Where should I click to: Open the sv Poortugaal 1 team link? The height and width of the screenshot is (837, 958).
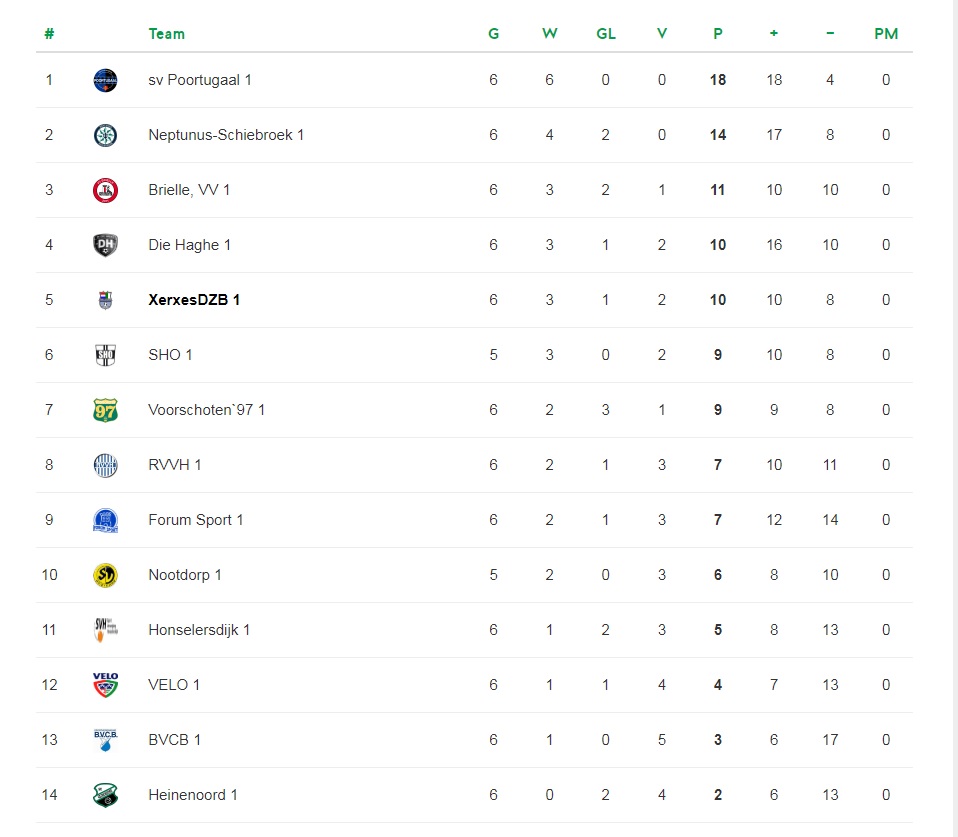[x=200, y=80]
